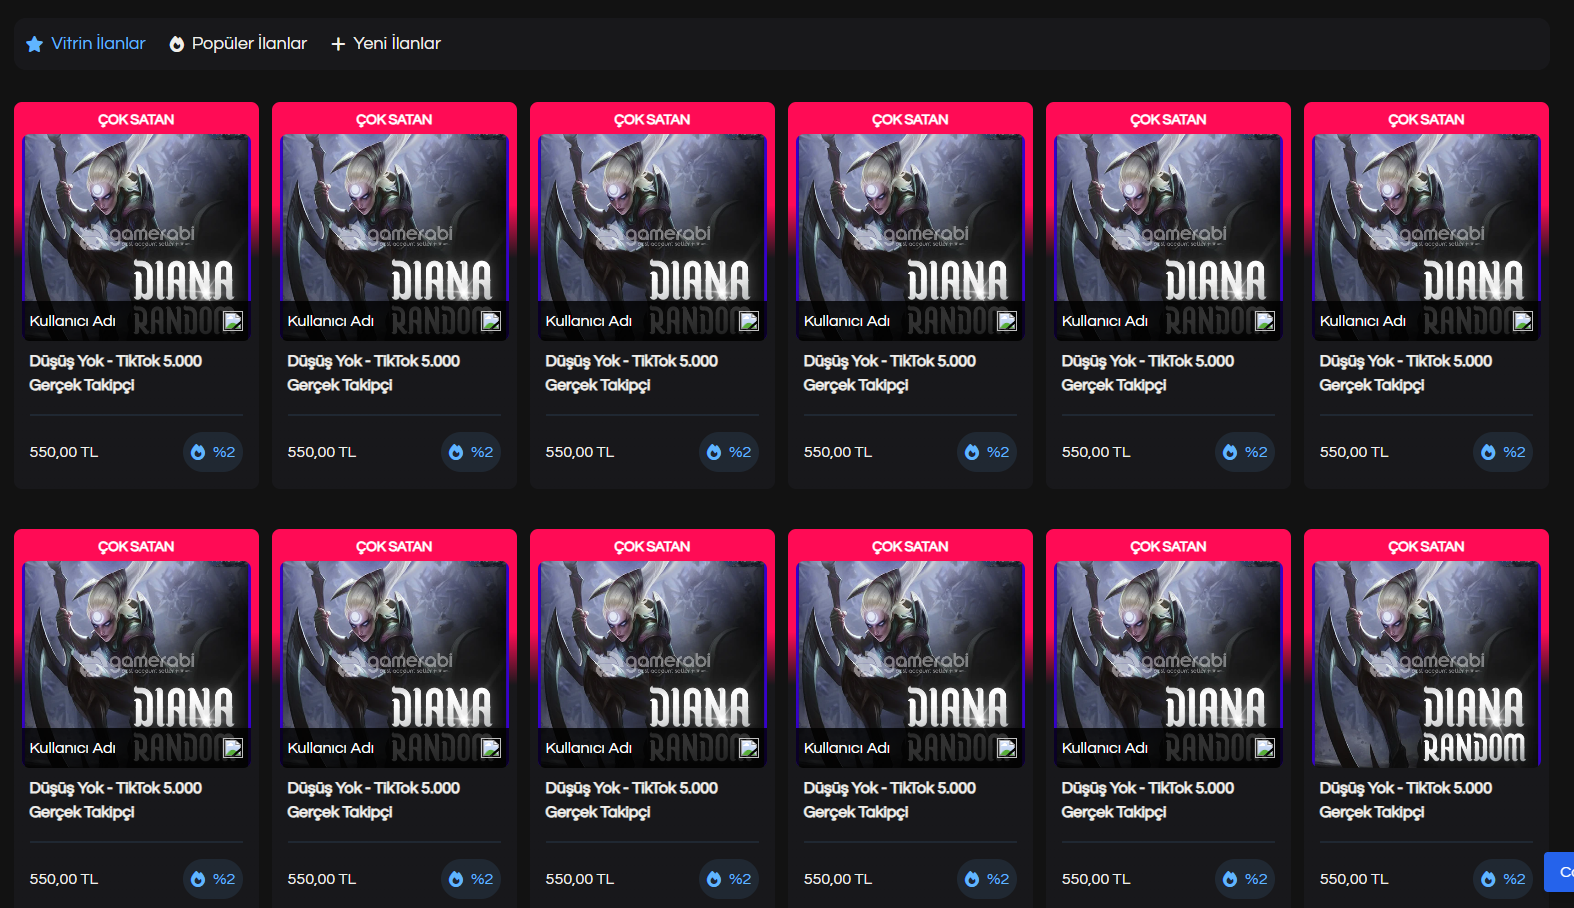
Task: Click the flame icon beside Popüler İlanlar
Action: (x=177, y=44)
